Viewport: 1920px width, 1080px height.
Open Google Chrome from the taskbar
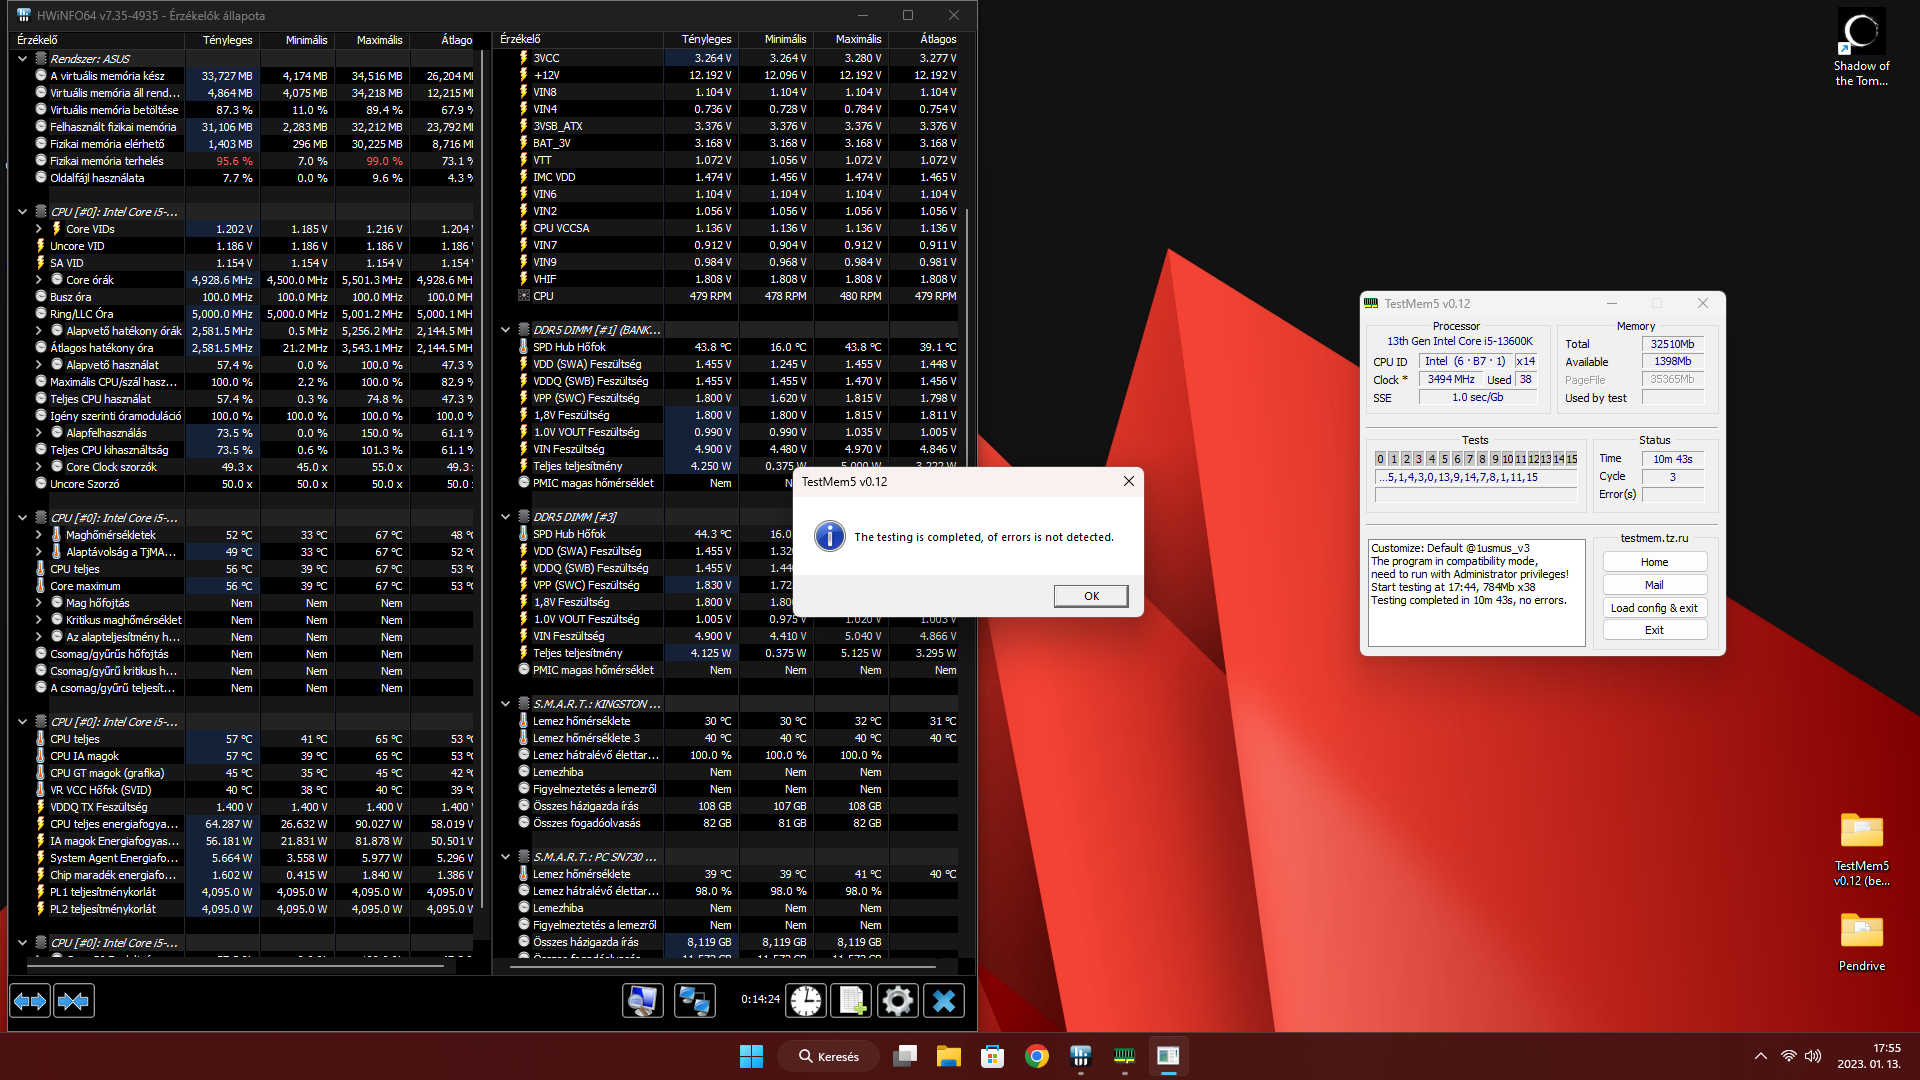(1037, 1056)
